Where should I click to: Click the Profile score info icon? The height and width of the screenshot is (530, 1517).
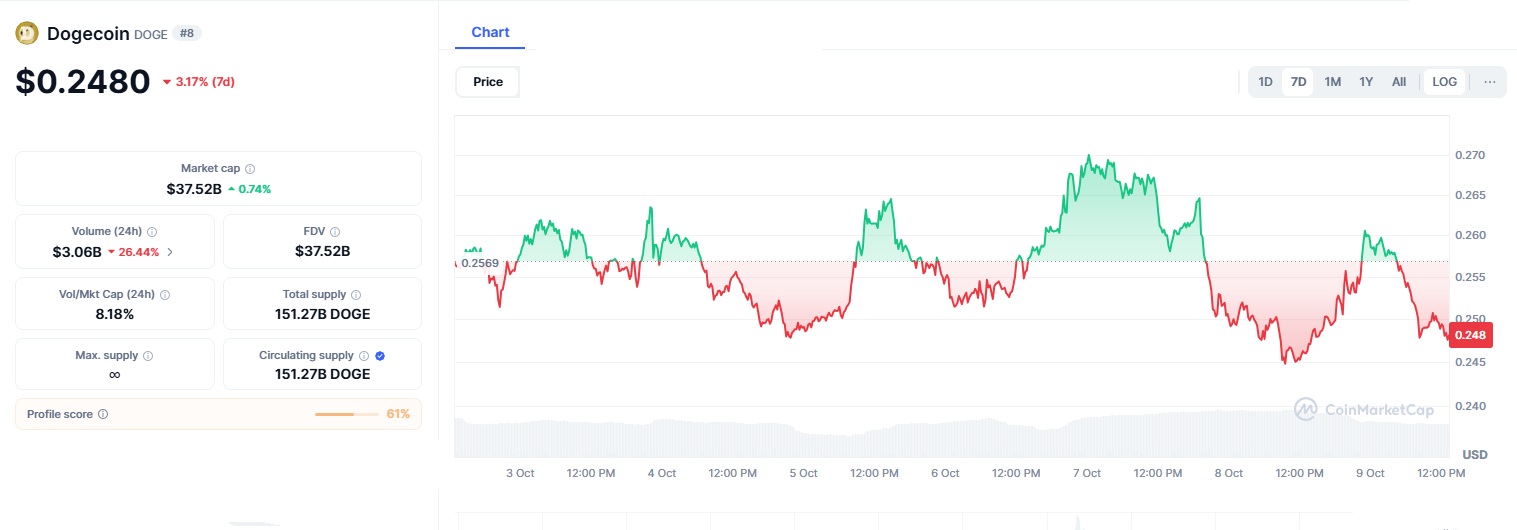click(103, 414)
